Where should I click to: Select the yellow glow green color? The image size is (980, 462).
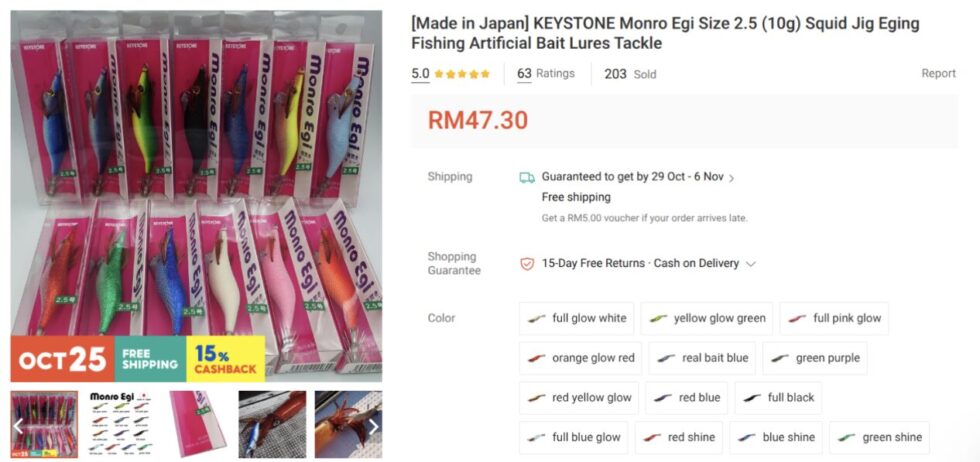tap(706, 318)
